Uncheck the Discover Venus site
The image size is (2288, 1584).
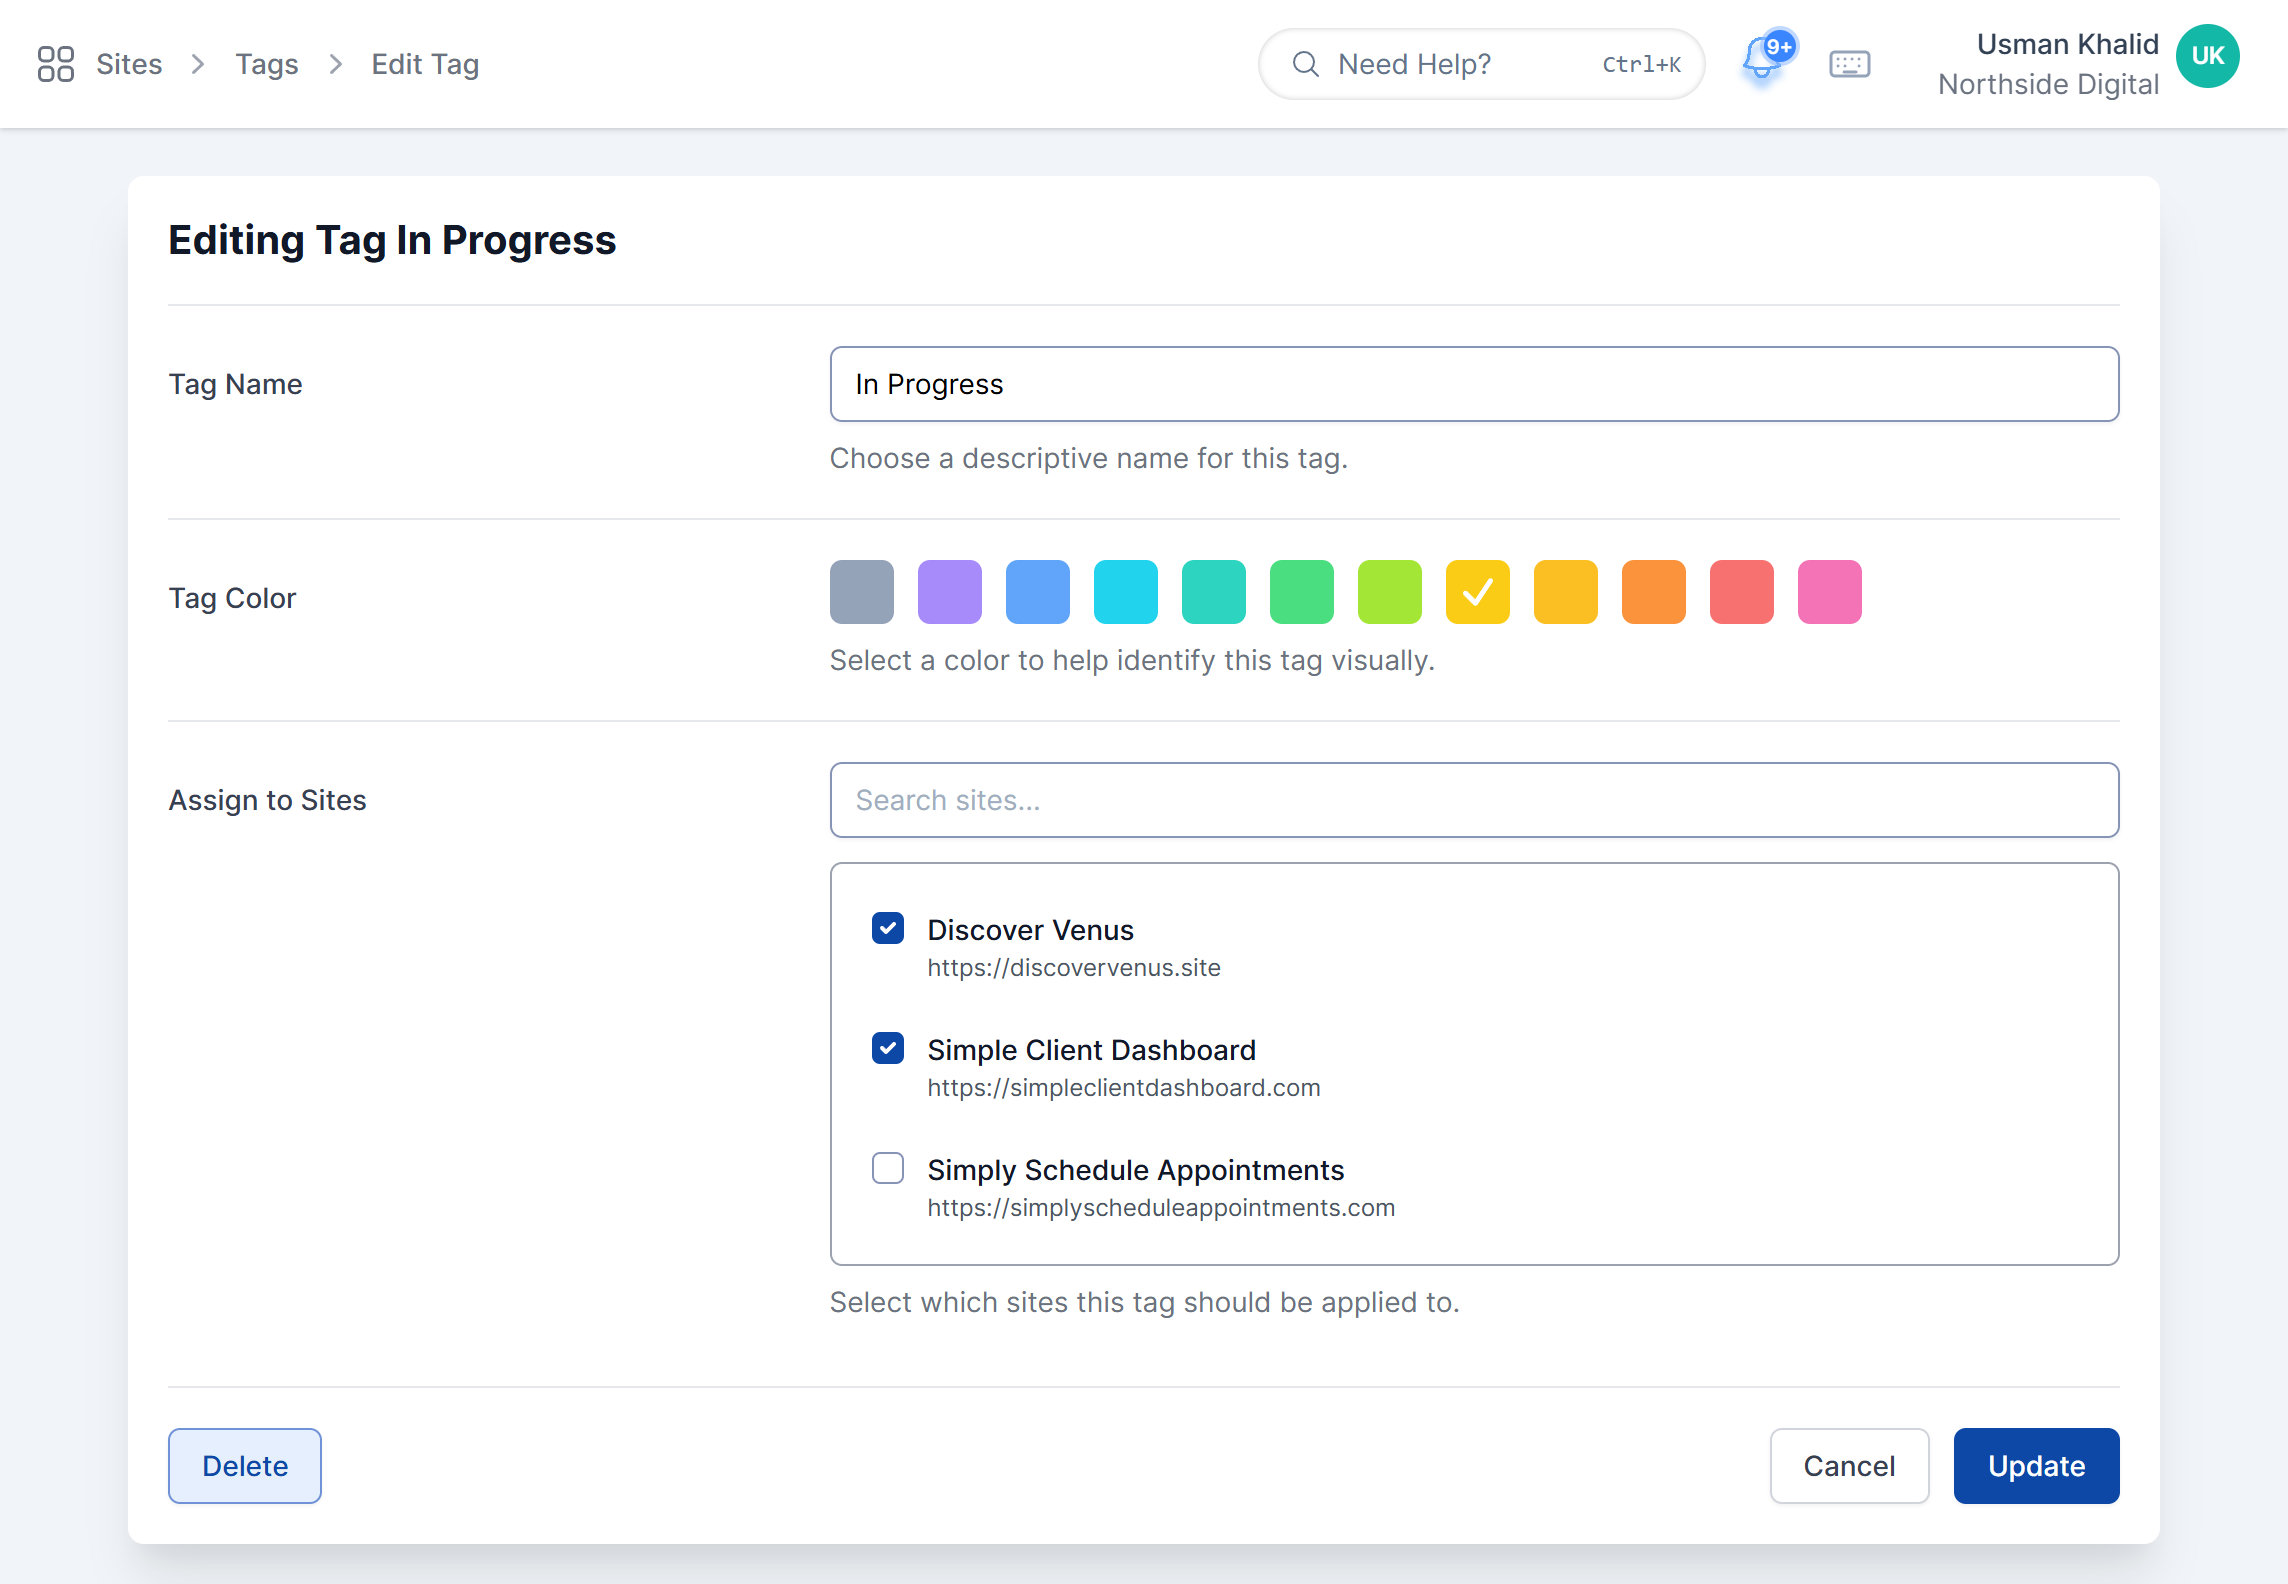(888, 928)
